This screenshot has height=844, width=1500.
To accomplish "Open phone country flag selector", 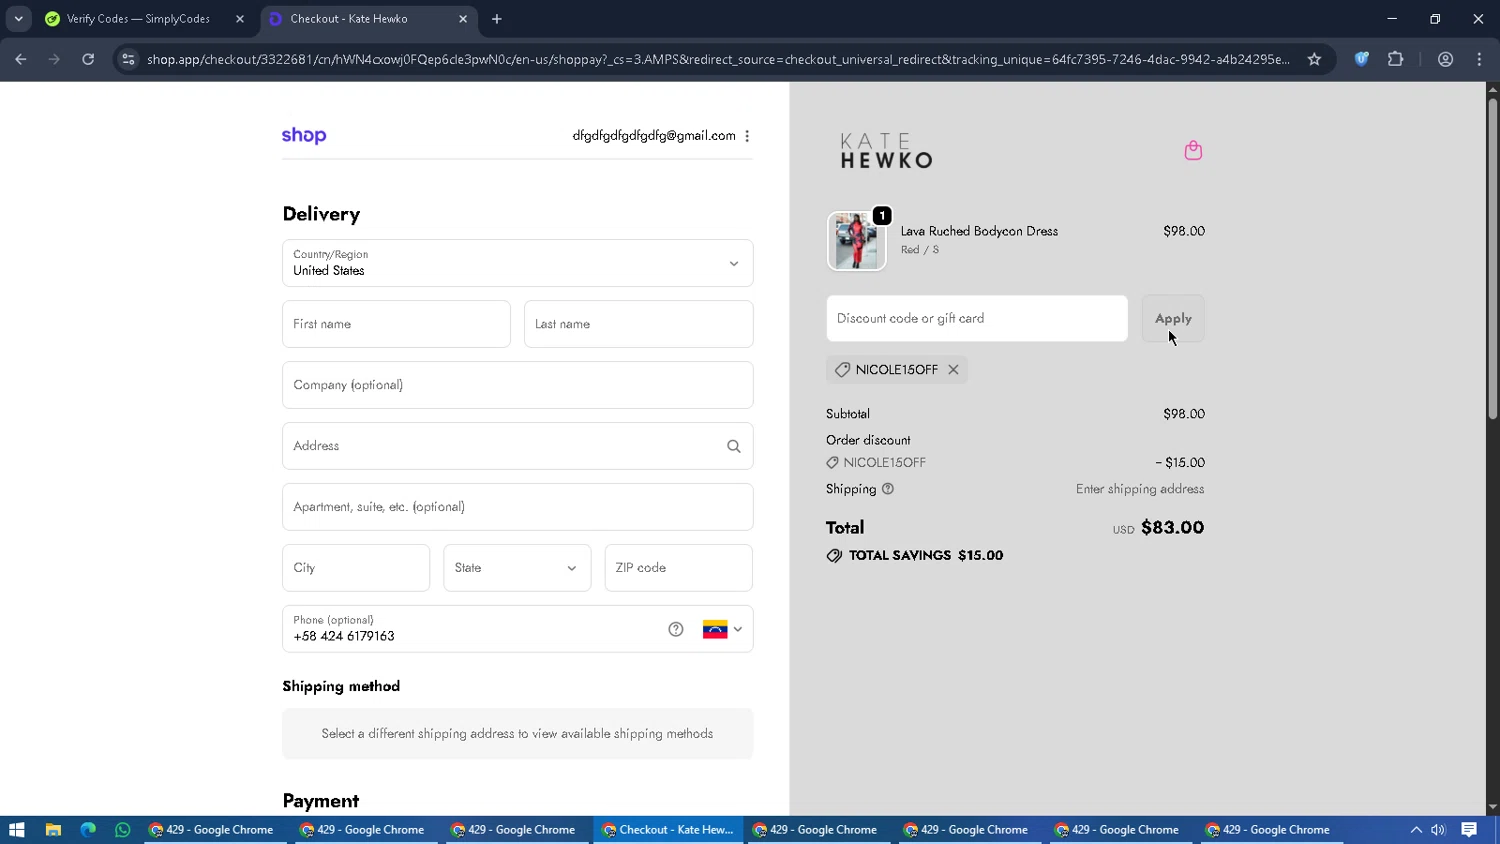I will coord(722,629).
